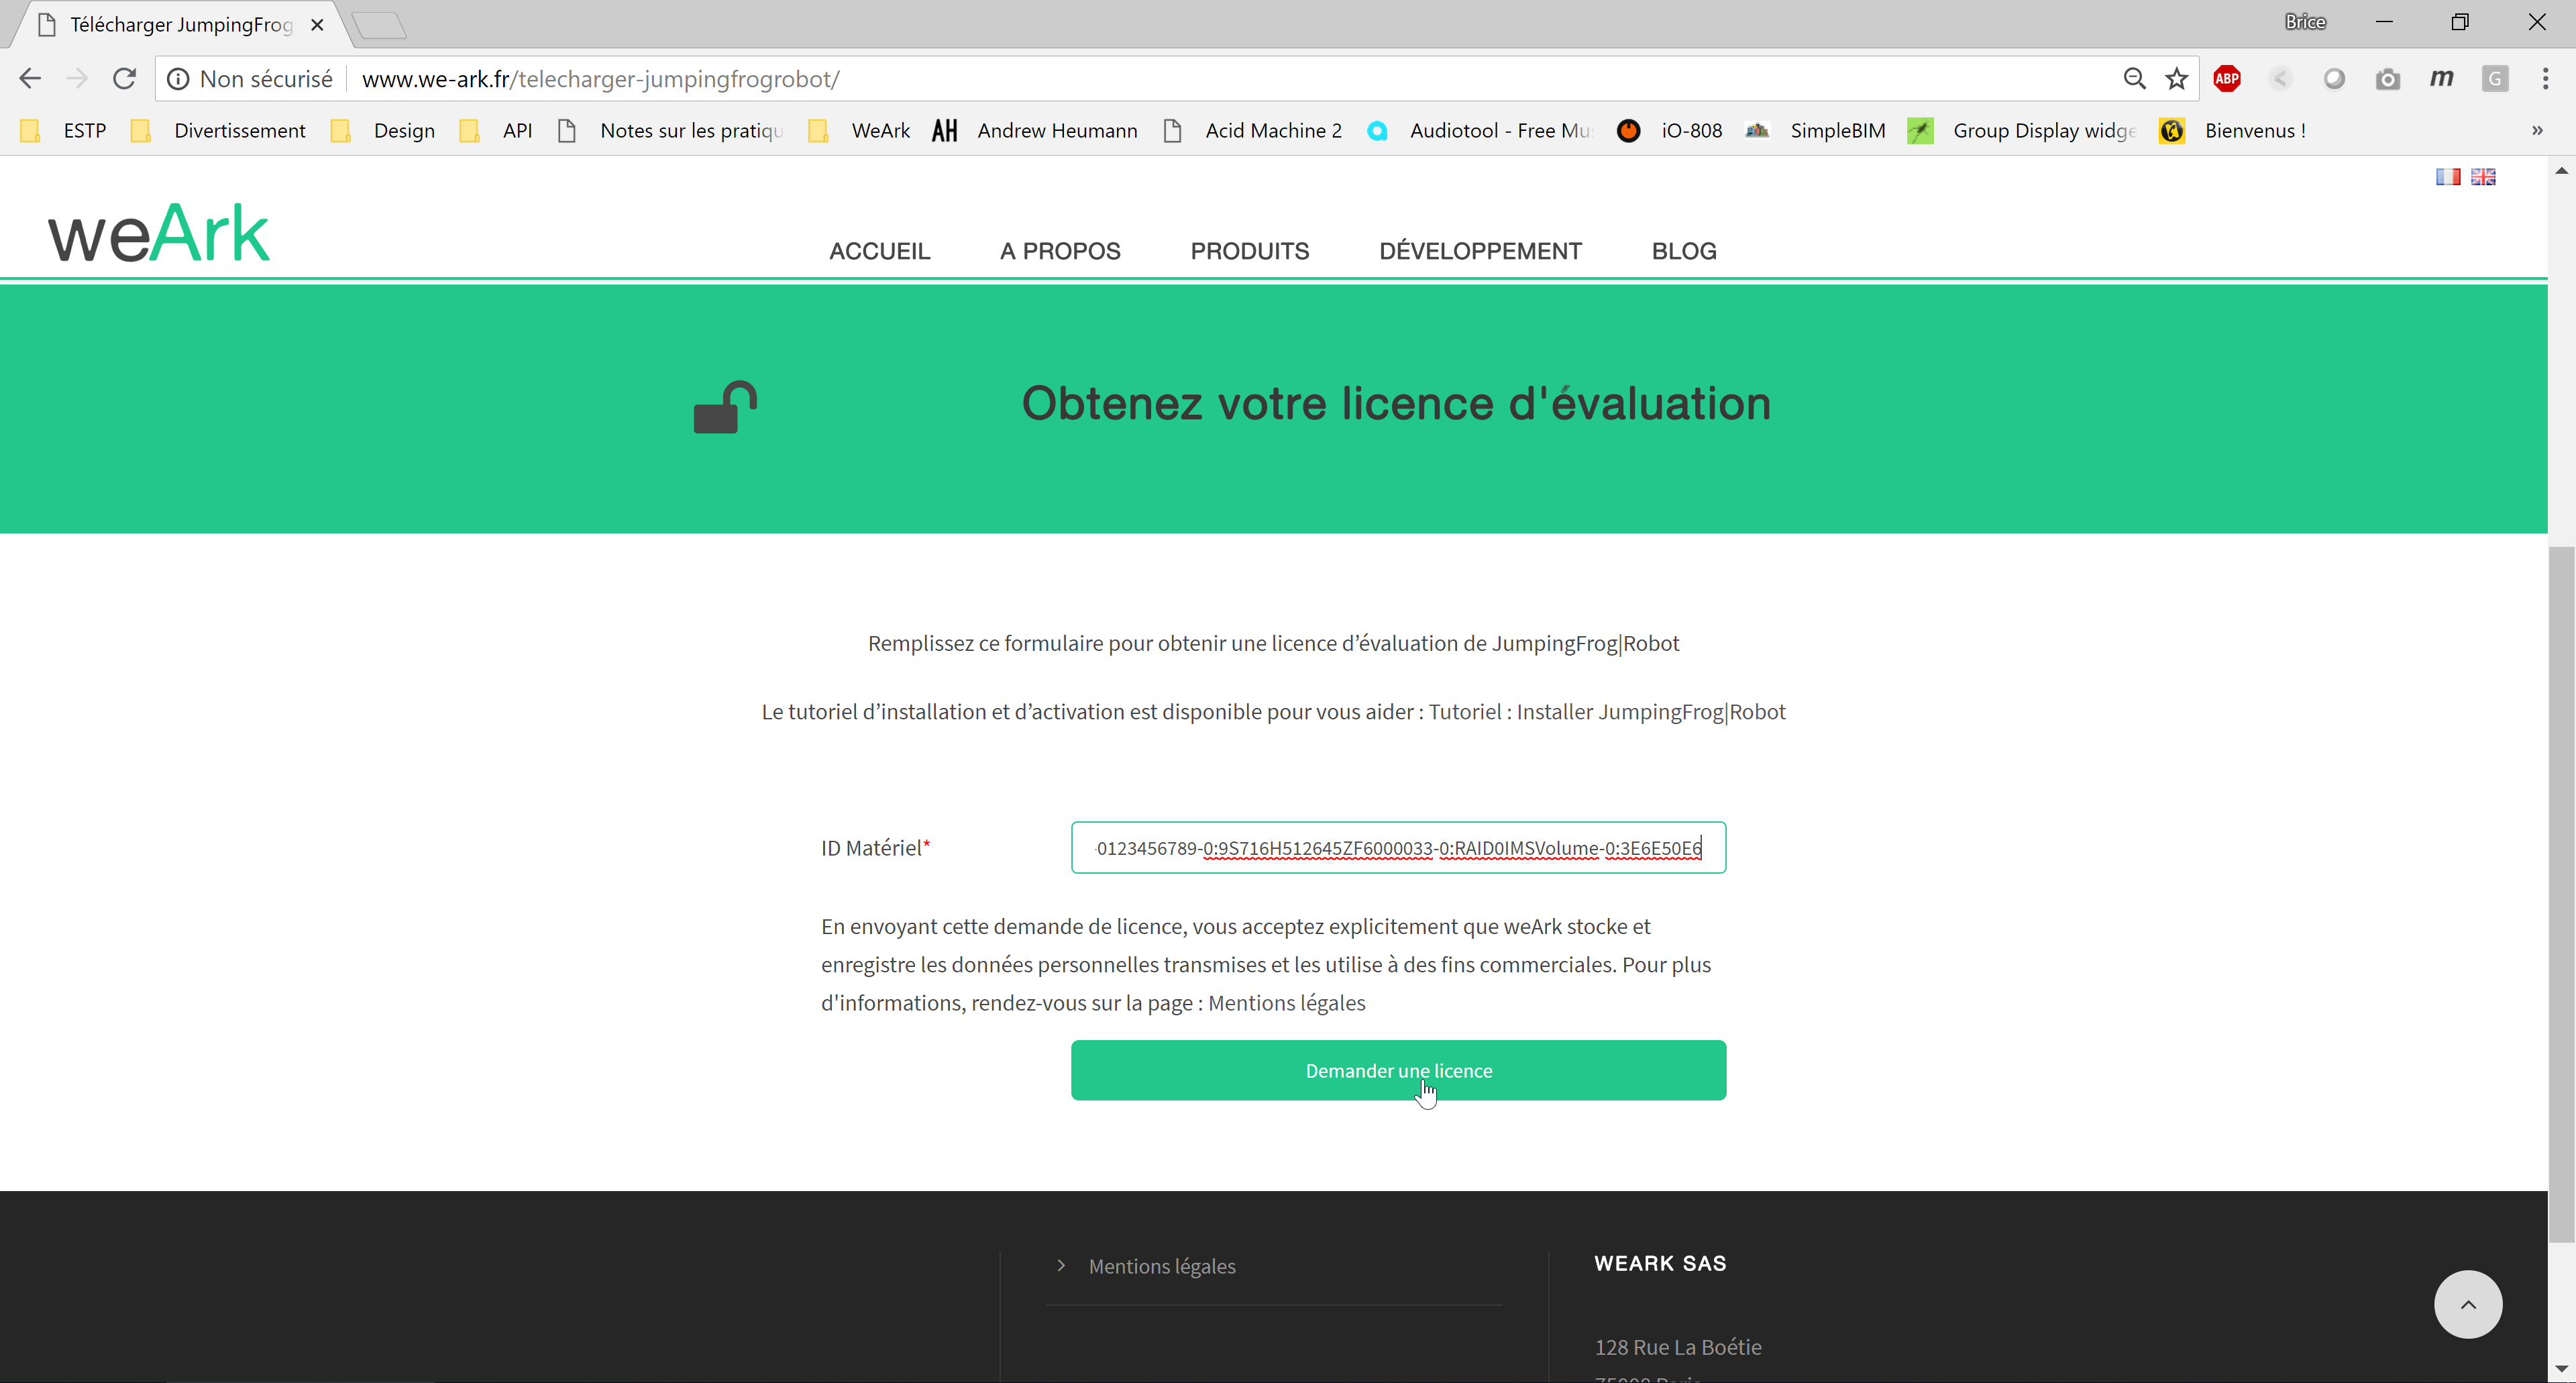The image size is (2576, 1383).
Task: Click the 'Demander une licence' button
Action: point(1399,1070)
